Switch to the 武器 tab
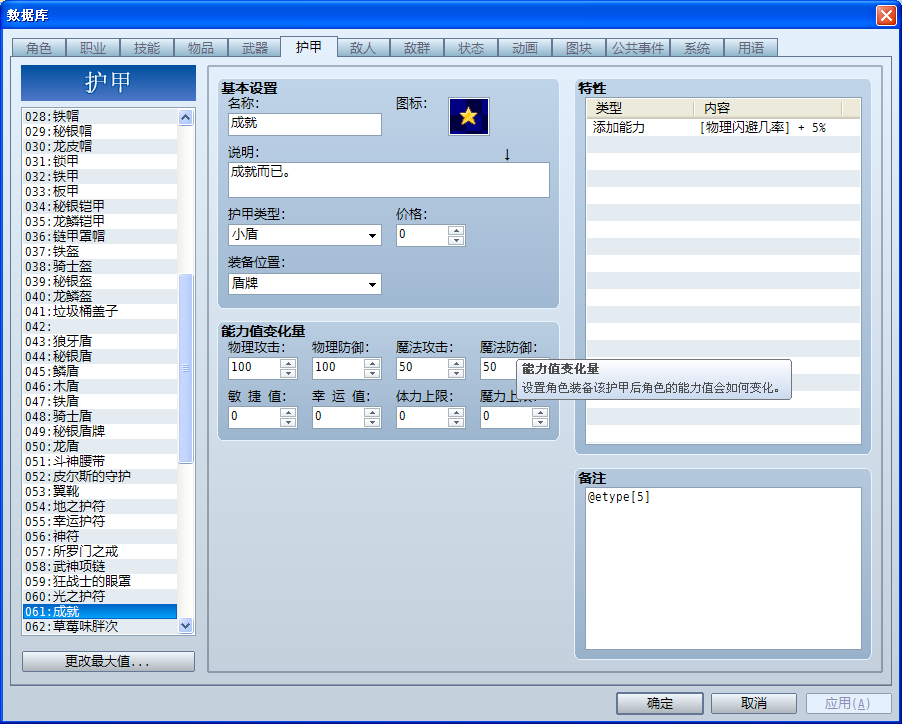902x724 pixels. point(254,48)
